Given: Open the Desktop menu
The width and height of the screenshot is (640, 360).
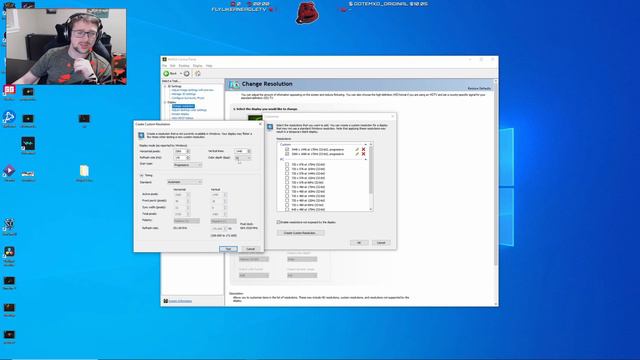Looking at the screenshot, I should click(x=184, y=66).
